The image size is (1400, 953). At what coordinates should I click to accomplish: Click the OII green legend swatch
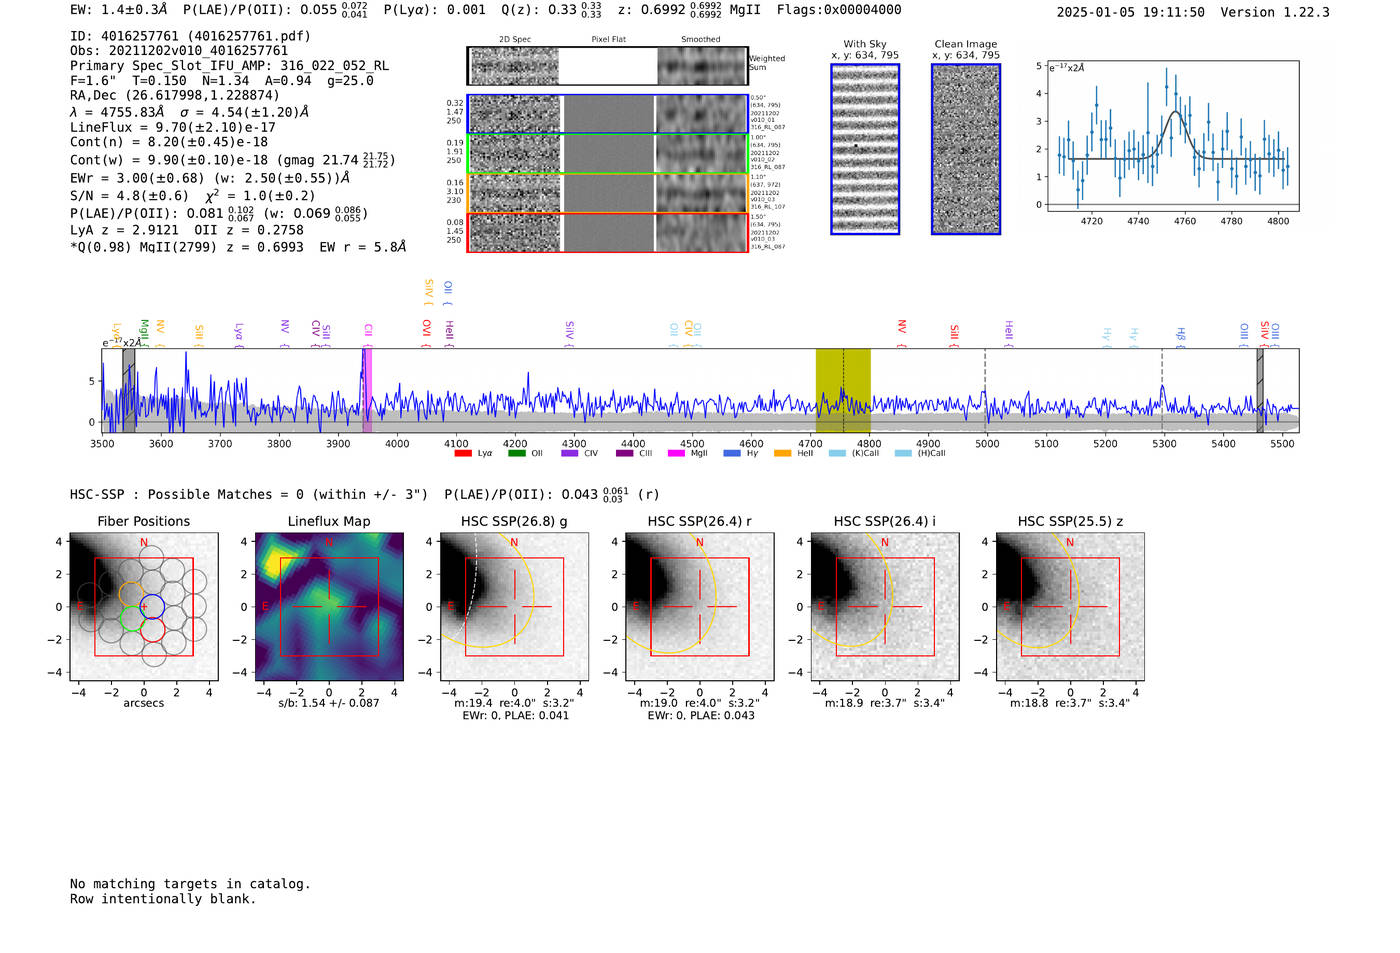(516, 453)
